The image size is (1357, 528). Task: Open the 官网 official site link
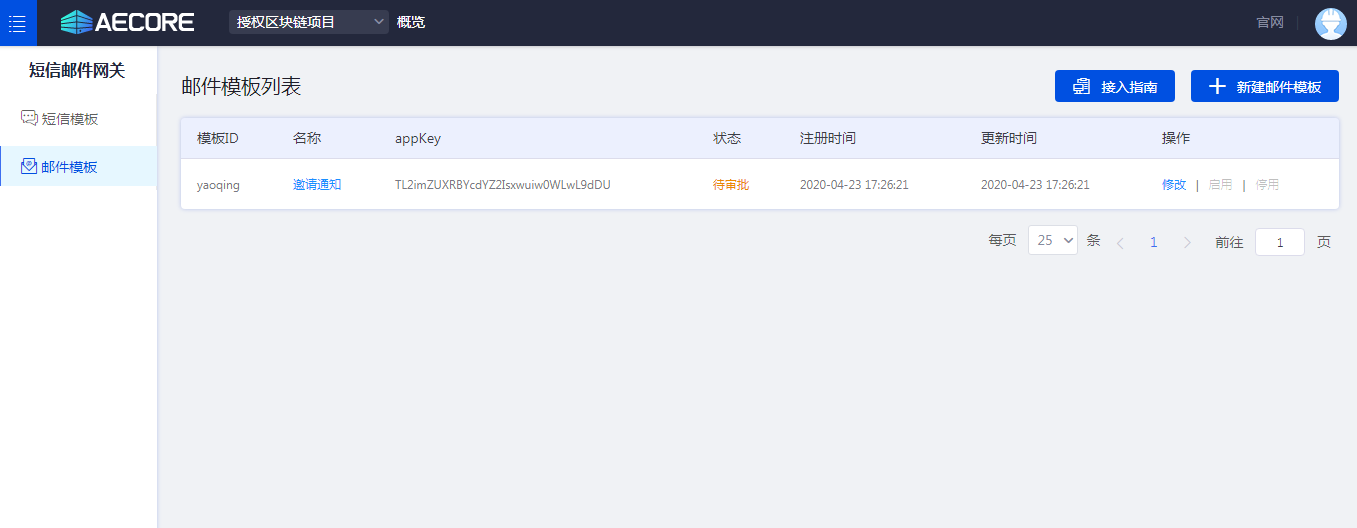coord(1269,22)
